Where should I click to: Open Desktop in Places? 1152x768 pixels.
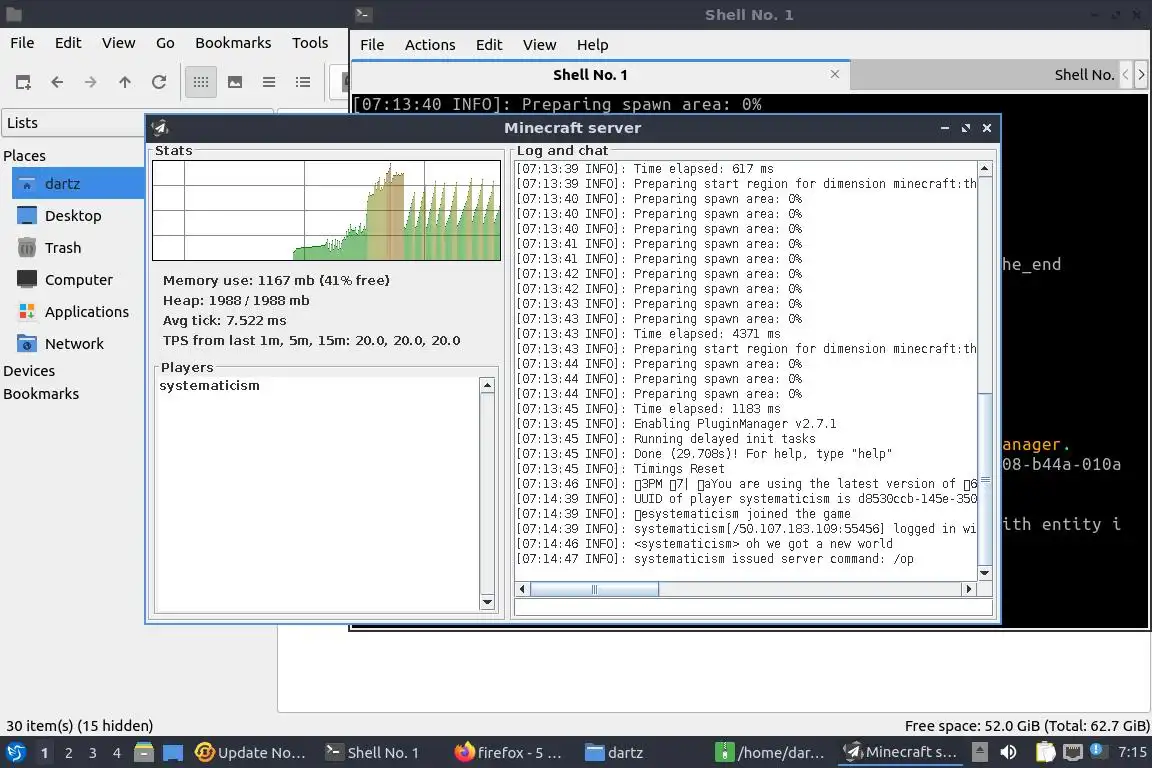73,215
